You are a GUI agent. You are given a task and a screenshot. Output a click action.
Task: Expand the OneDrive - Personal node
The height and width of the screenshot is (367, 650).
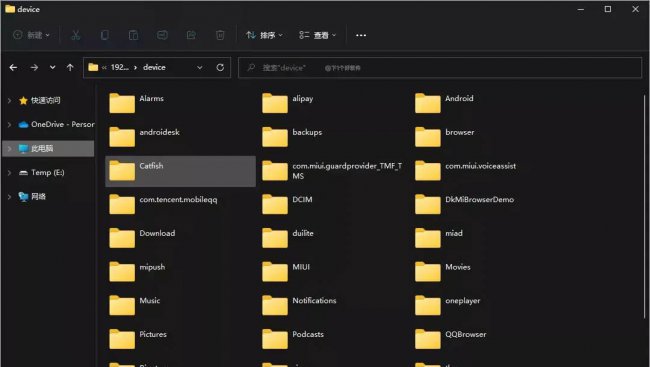(x=10, y=124)
